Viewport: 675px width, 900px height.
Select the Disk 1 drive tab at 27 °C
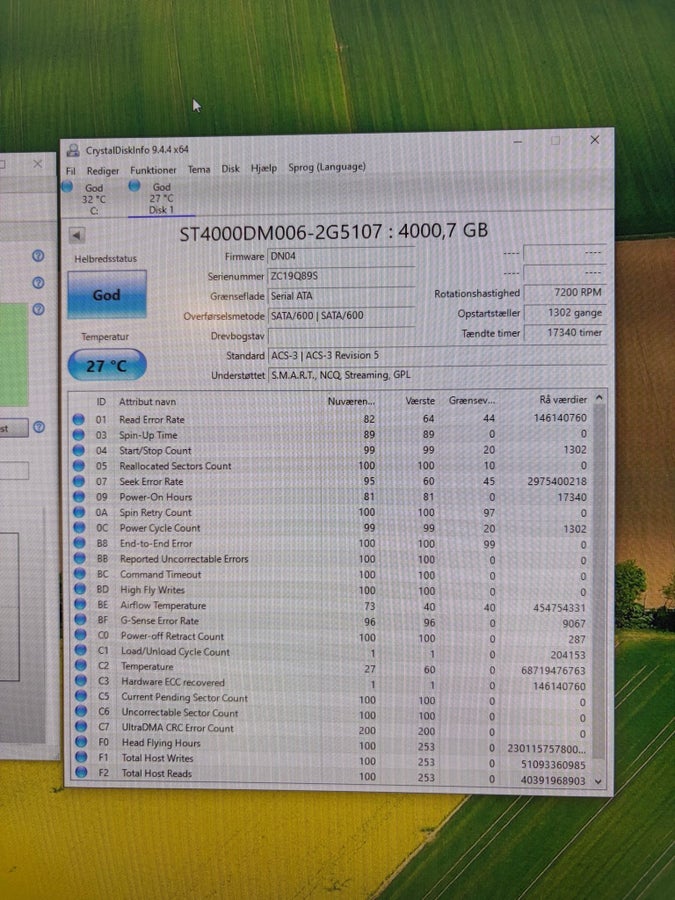click(161, 198)
